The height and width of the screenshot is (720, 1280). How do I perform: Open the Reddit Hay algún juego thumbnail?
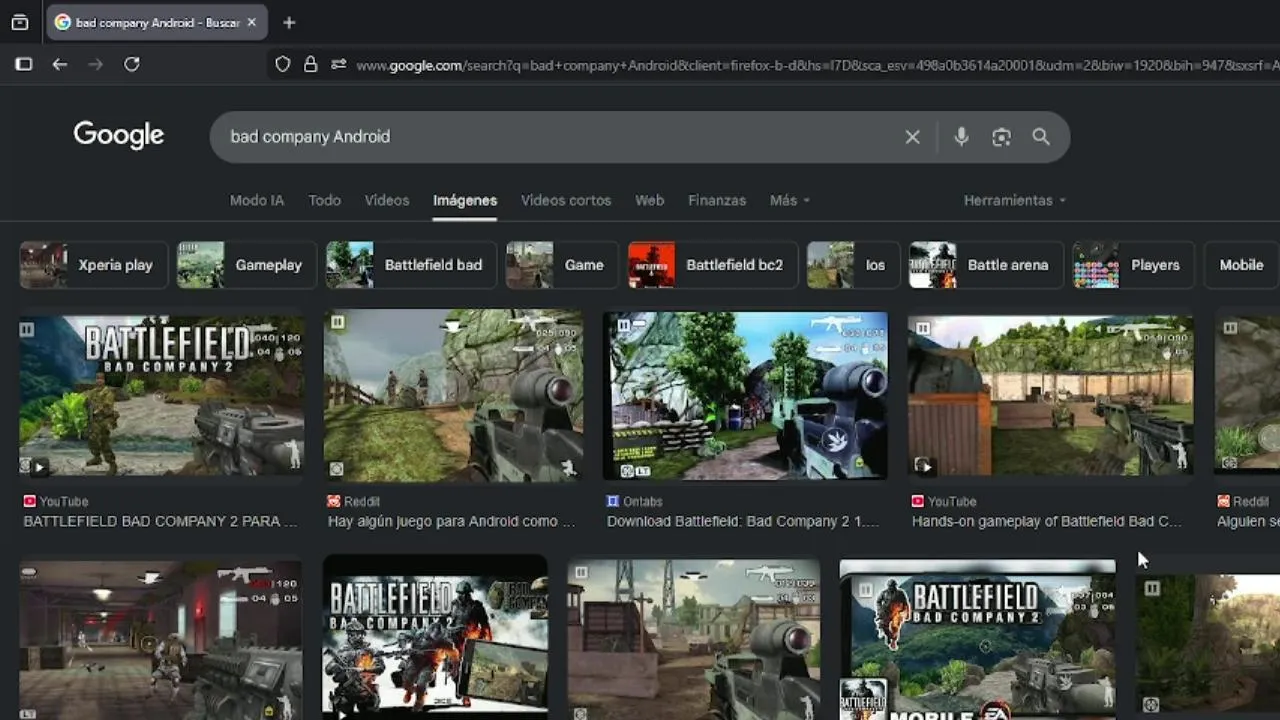pyautogui.click(x=454, y=397)
